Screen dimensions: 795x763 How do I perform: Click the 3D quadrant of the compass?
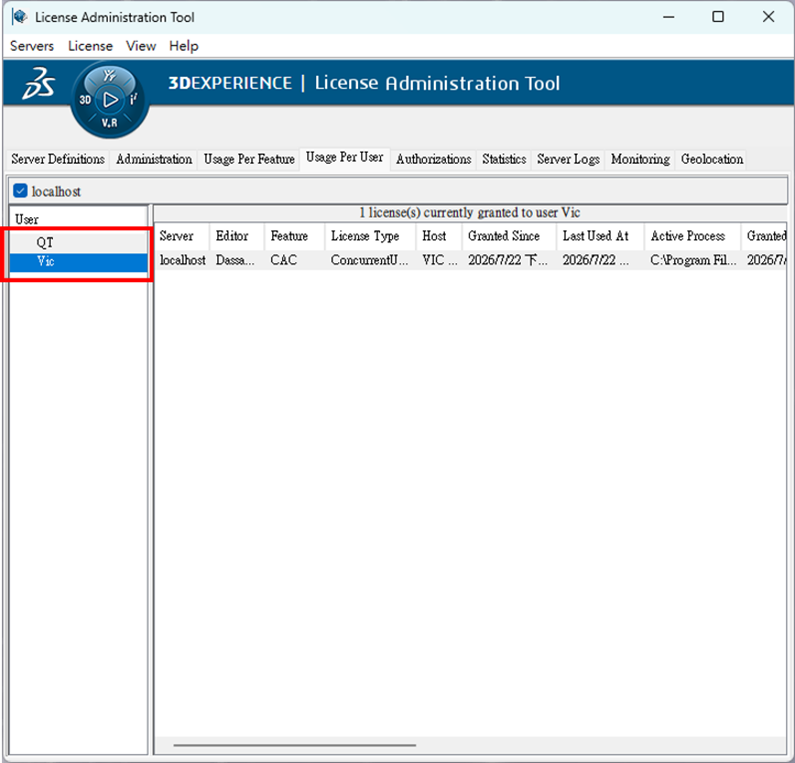point(85,100)
